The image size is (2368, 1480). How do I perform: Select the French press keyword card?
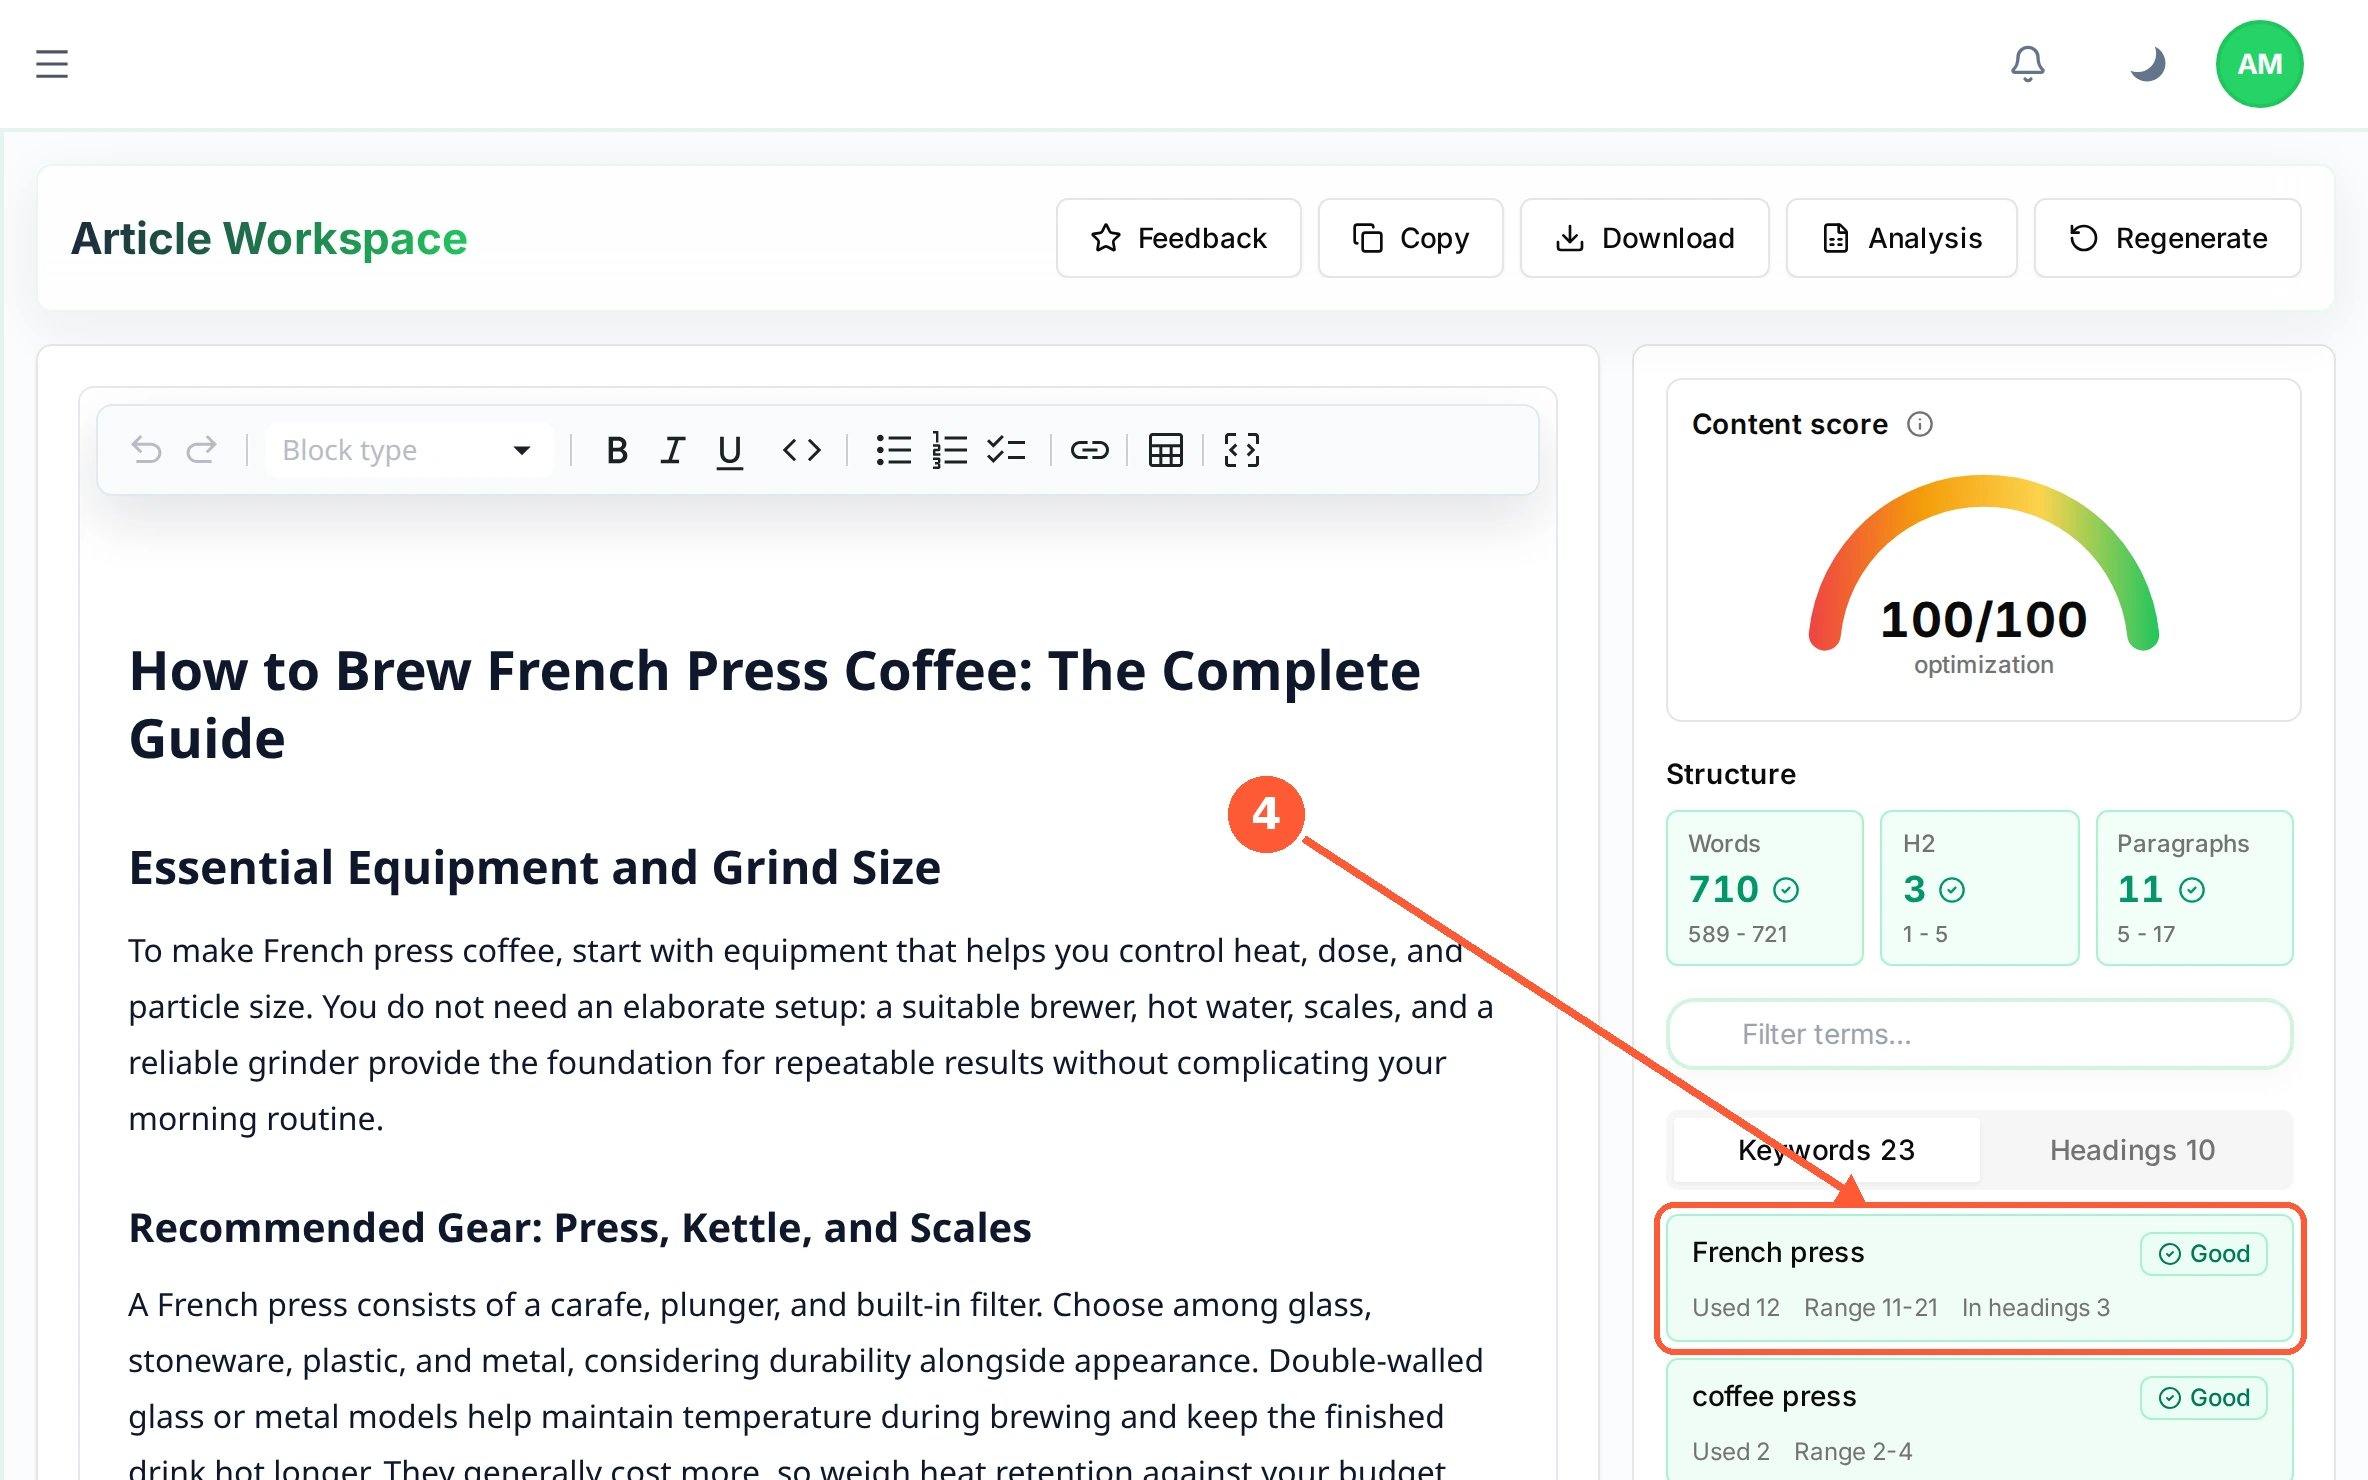point(1979,1278)
